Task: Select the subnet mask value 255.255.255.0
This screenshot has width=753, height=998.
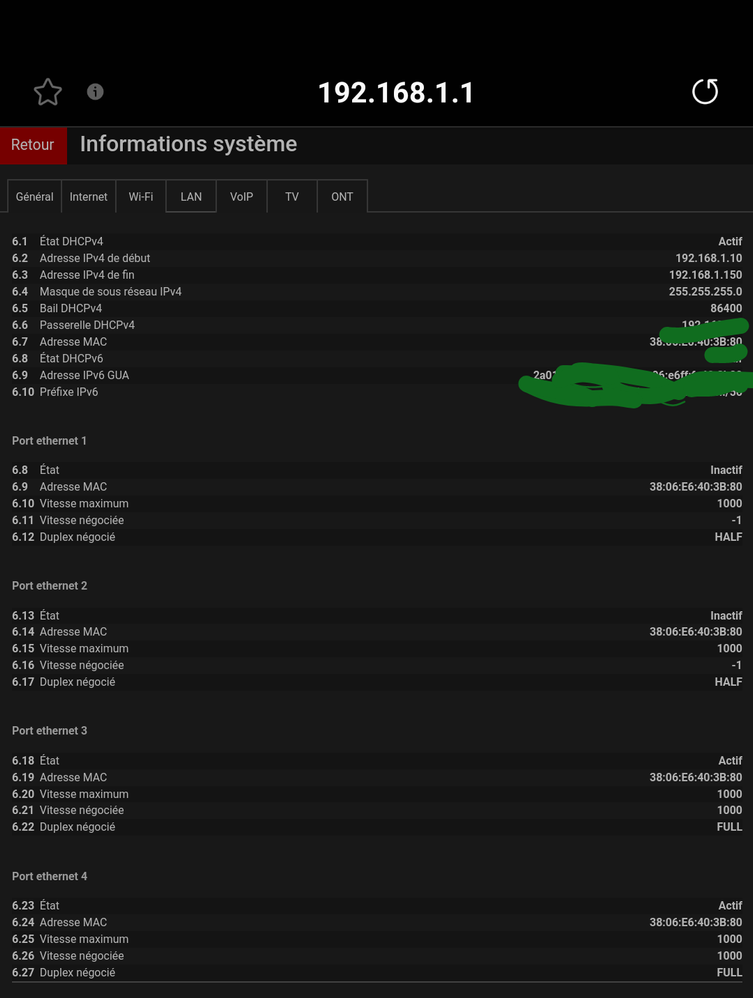Action: coord(705,292)
